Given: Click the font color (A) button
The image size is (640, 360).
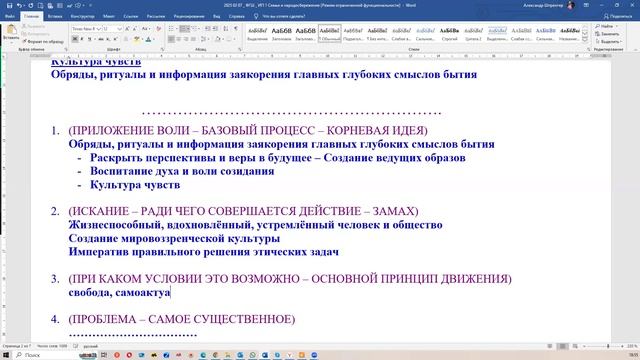Looking at the screenshot, I should [x=148, y=39].
